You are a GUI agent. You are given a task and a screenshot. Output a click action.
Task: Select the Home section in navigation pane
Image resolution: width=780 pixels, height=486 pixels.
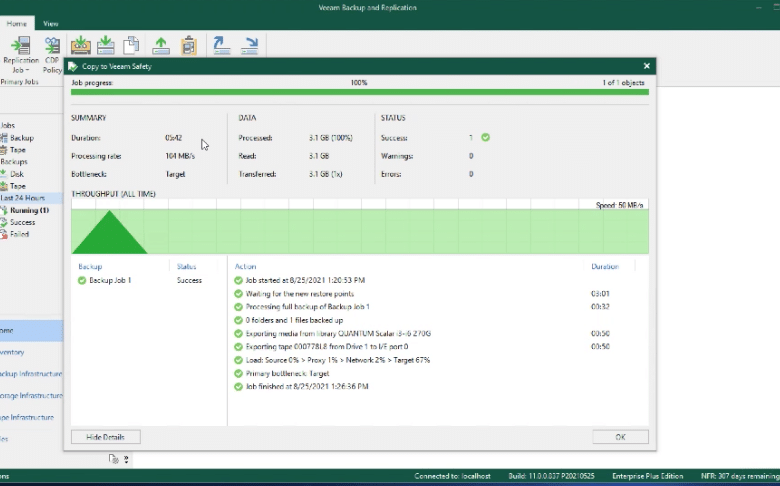pyautogui.click(x=31, y=330)
